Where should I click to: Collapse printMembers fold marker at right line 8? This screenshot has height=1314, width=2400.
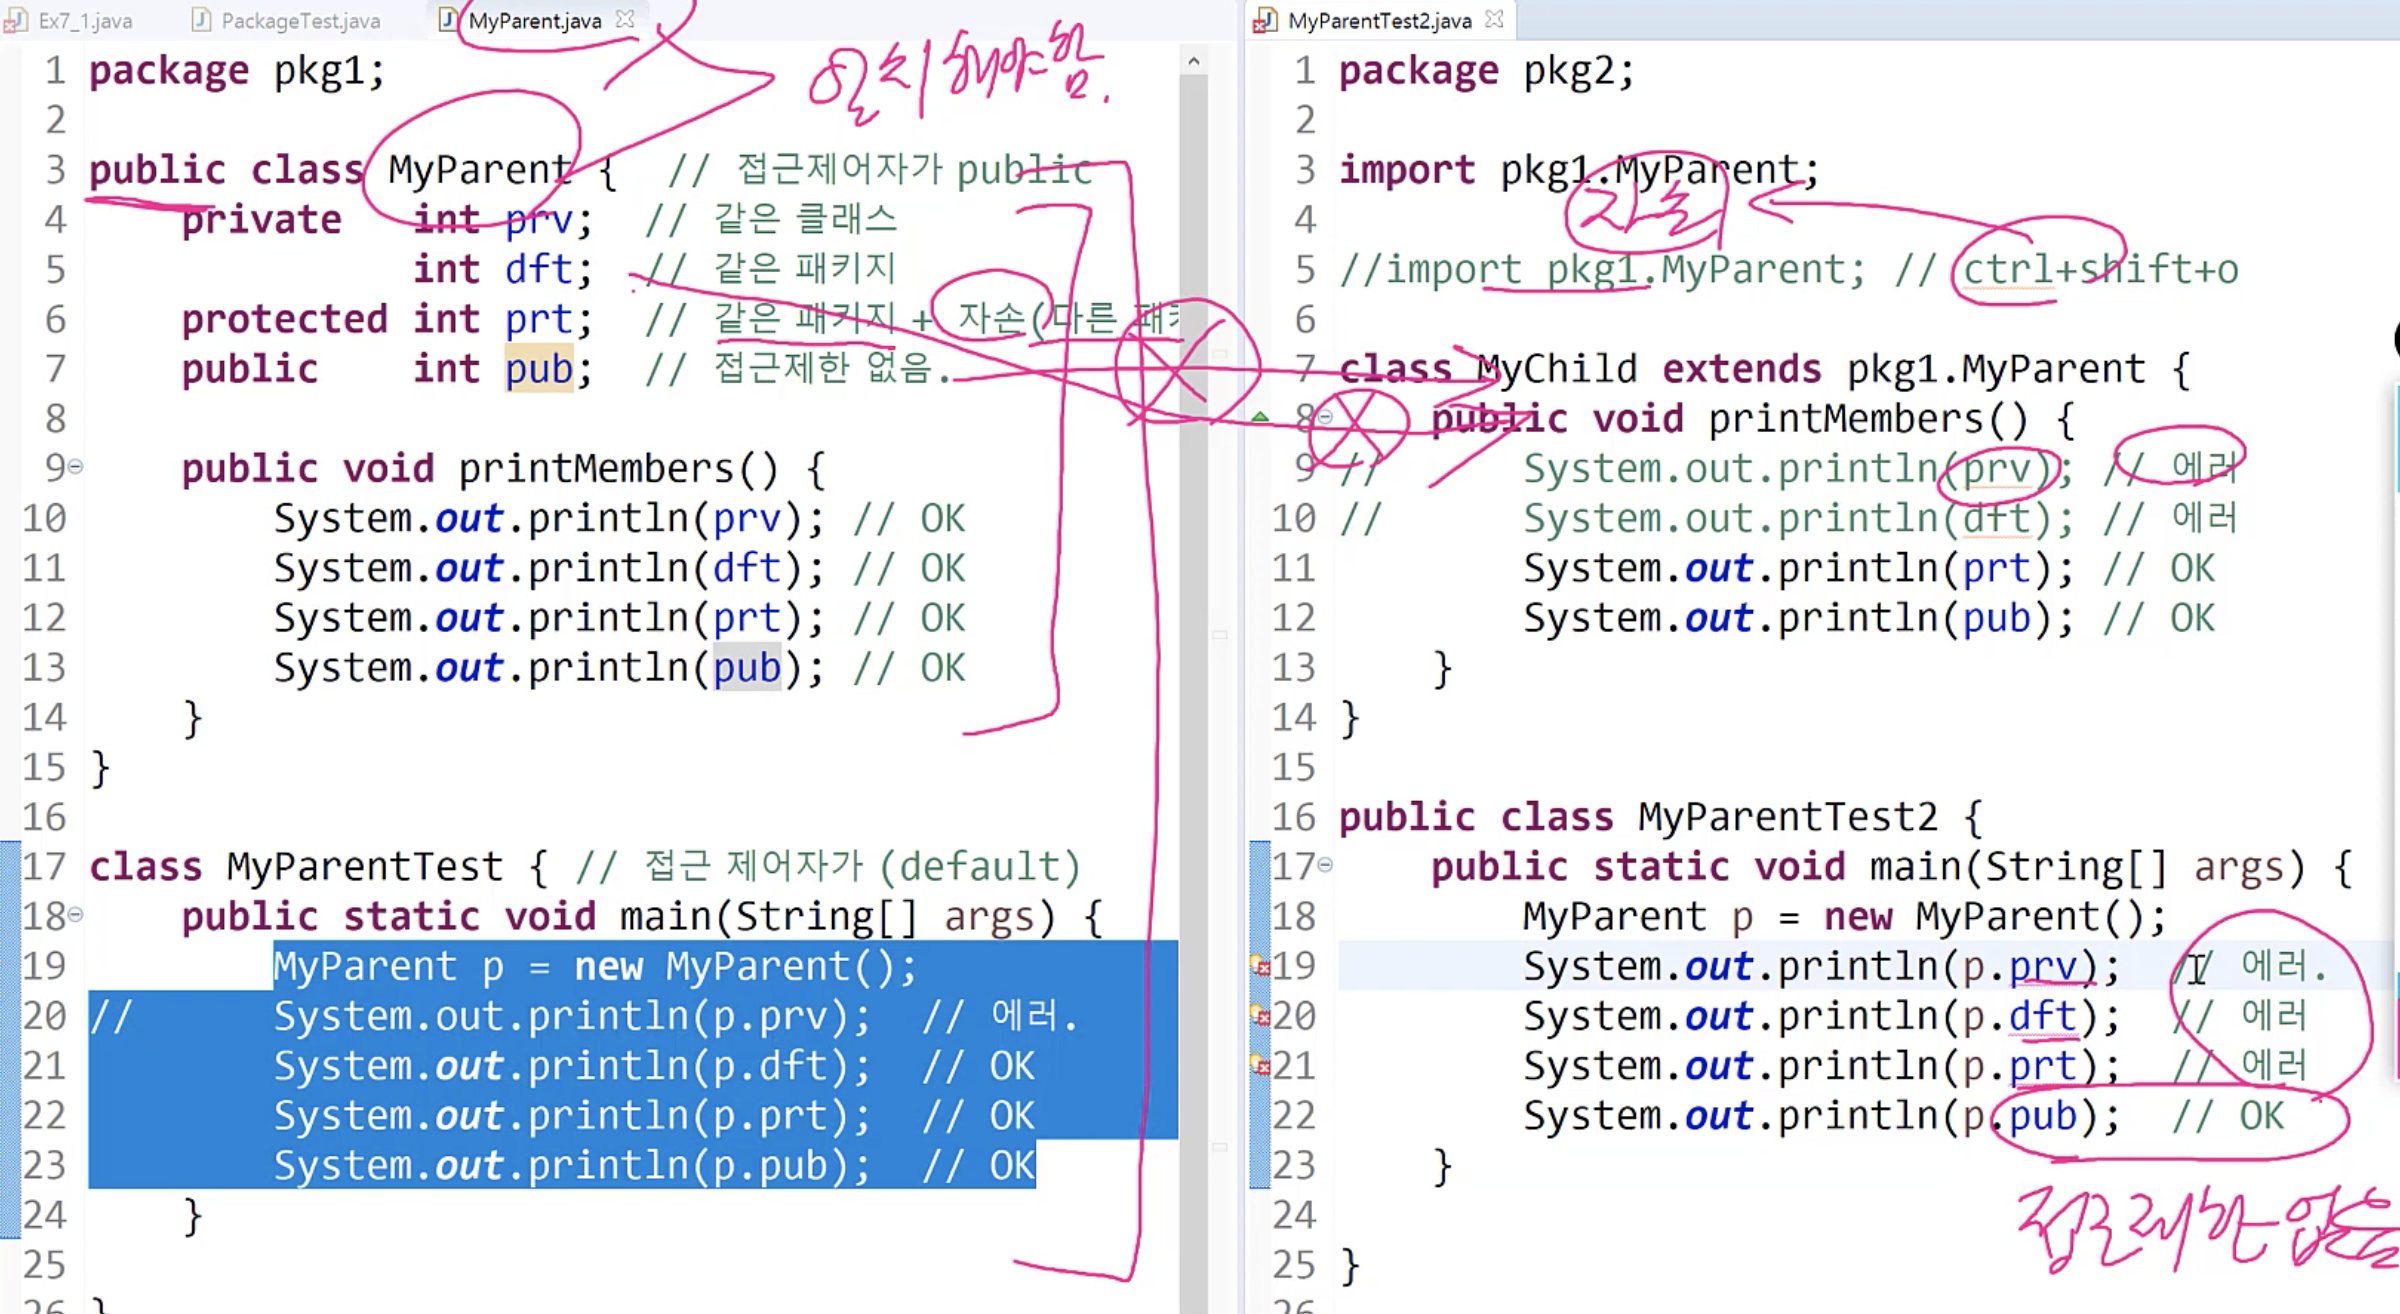coord(1326,417)
